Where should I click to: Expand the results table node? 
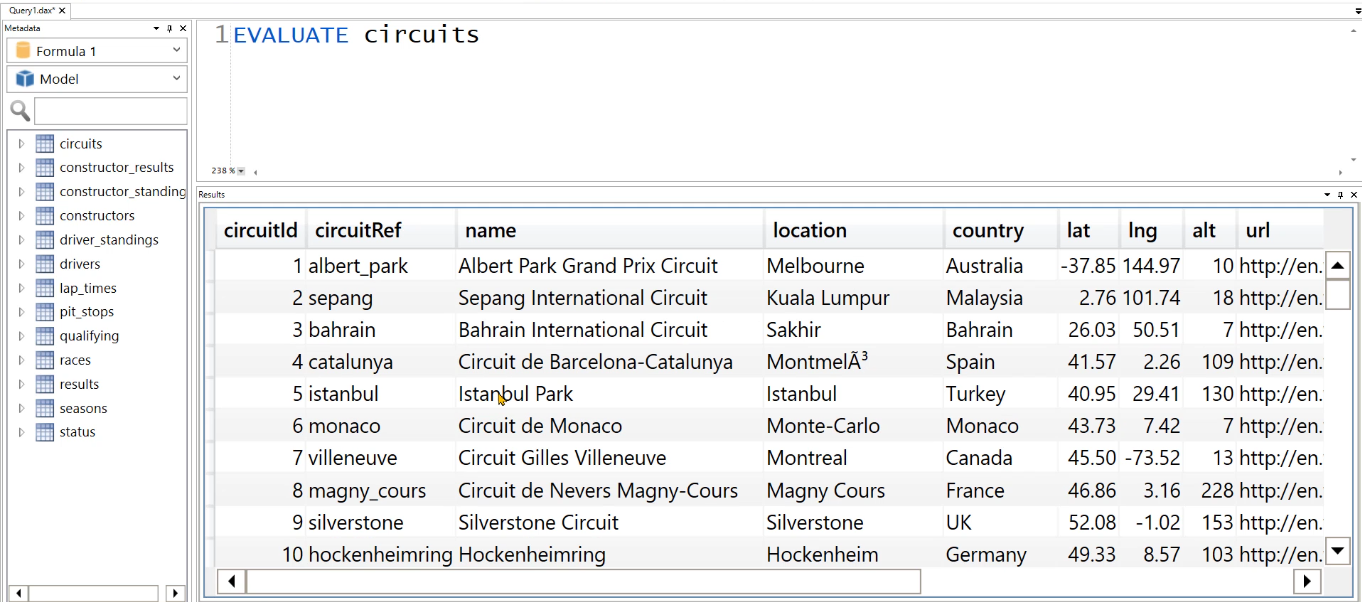(x=21, y=384)
